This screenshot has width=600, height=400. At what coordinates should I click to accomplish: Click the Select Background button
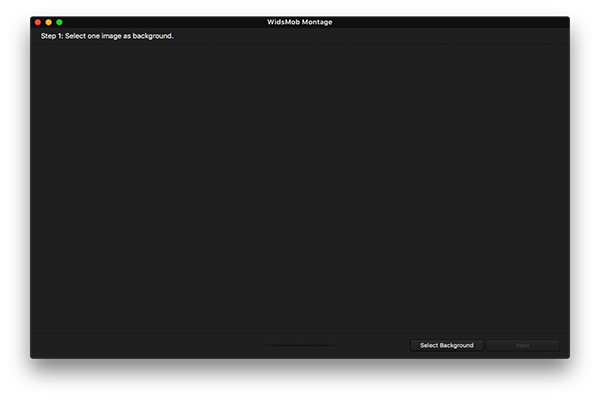click(x=447, y=345)
